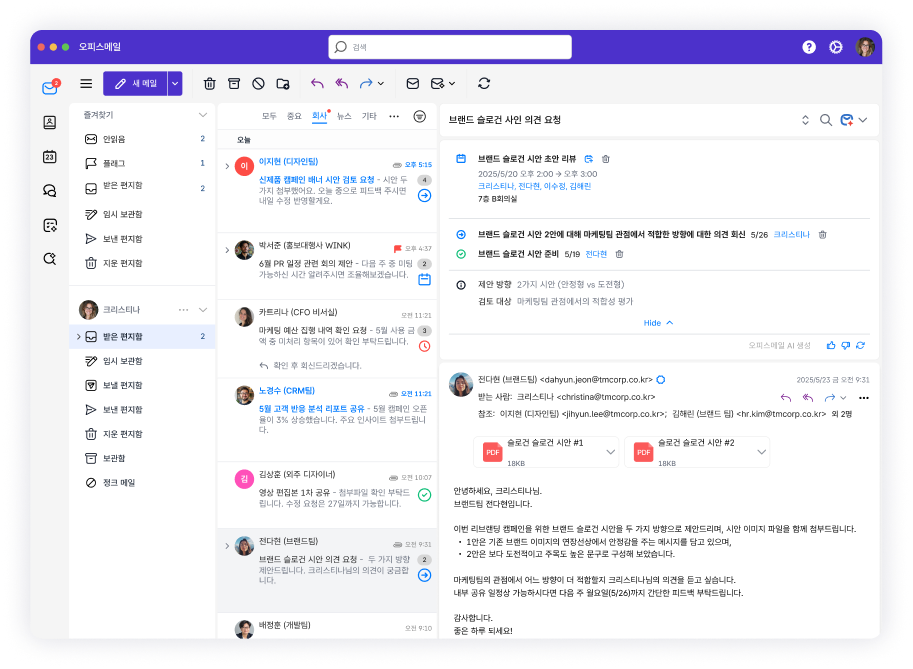Mark the mail as junk with block icon

(x=259, y=84)
